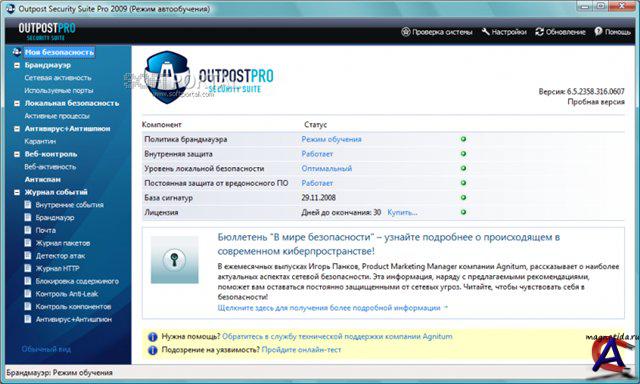The height and width of the screenshot is (384, 640).
Task: Open Активные процессы
Action: click(57, 116)
